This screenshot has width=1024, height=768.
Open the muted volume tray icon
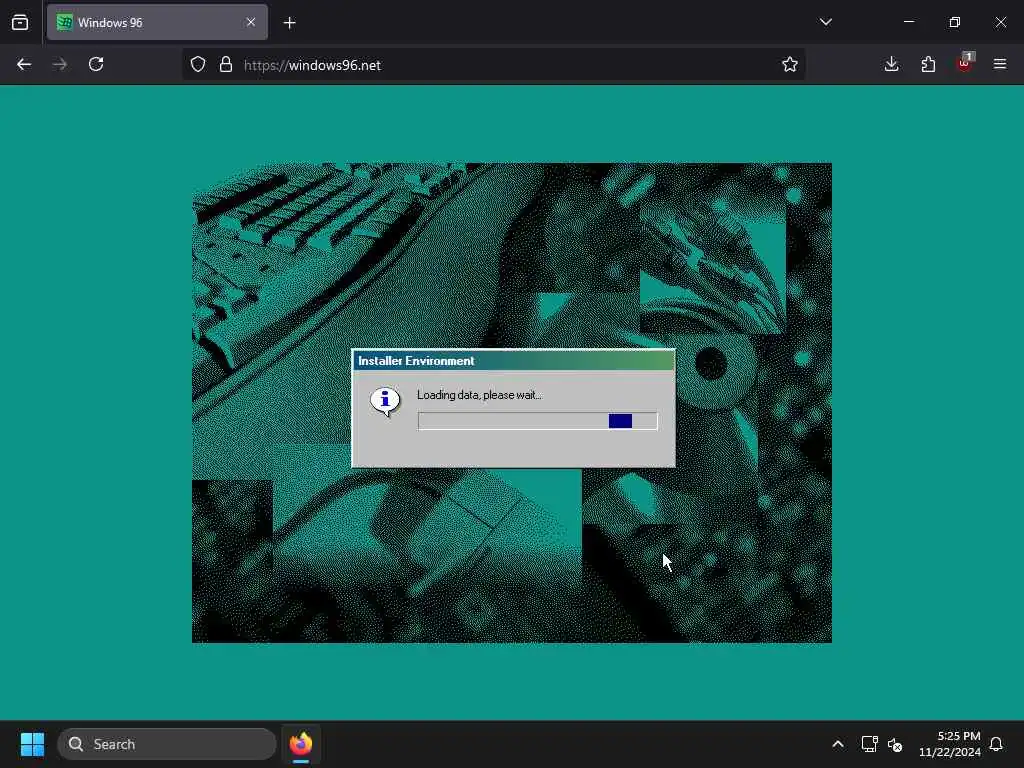click(895, 744)
